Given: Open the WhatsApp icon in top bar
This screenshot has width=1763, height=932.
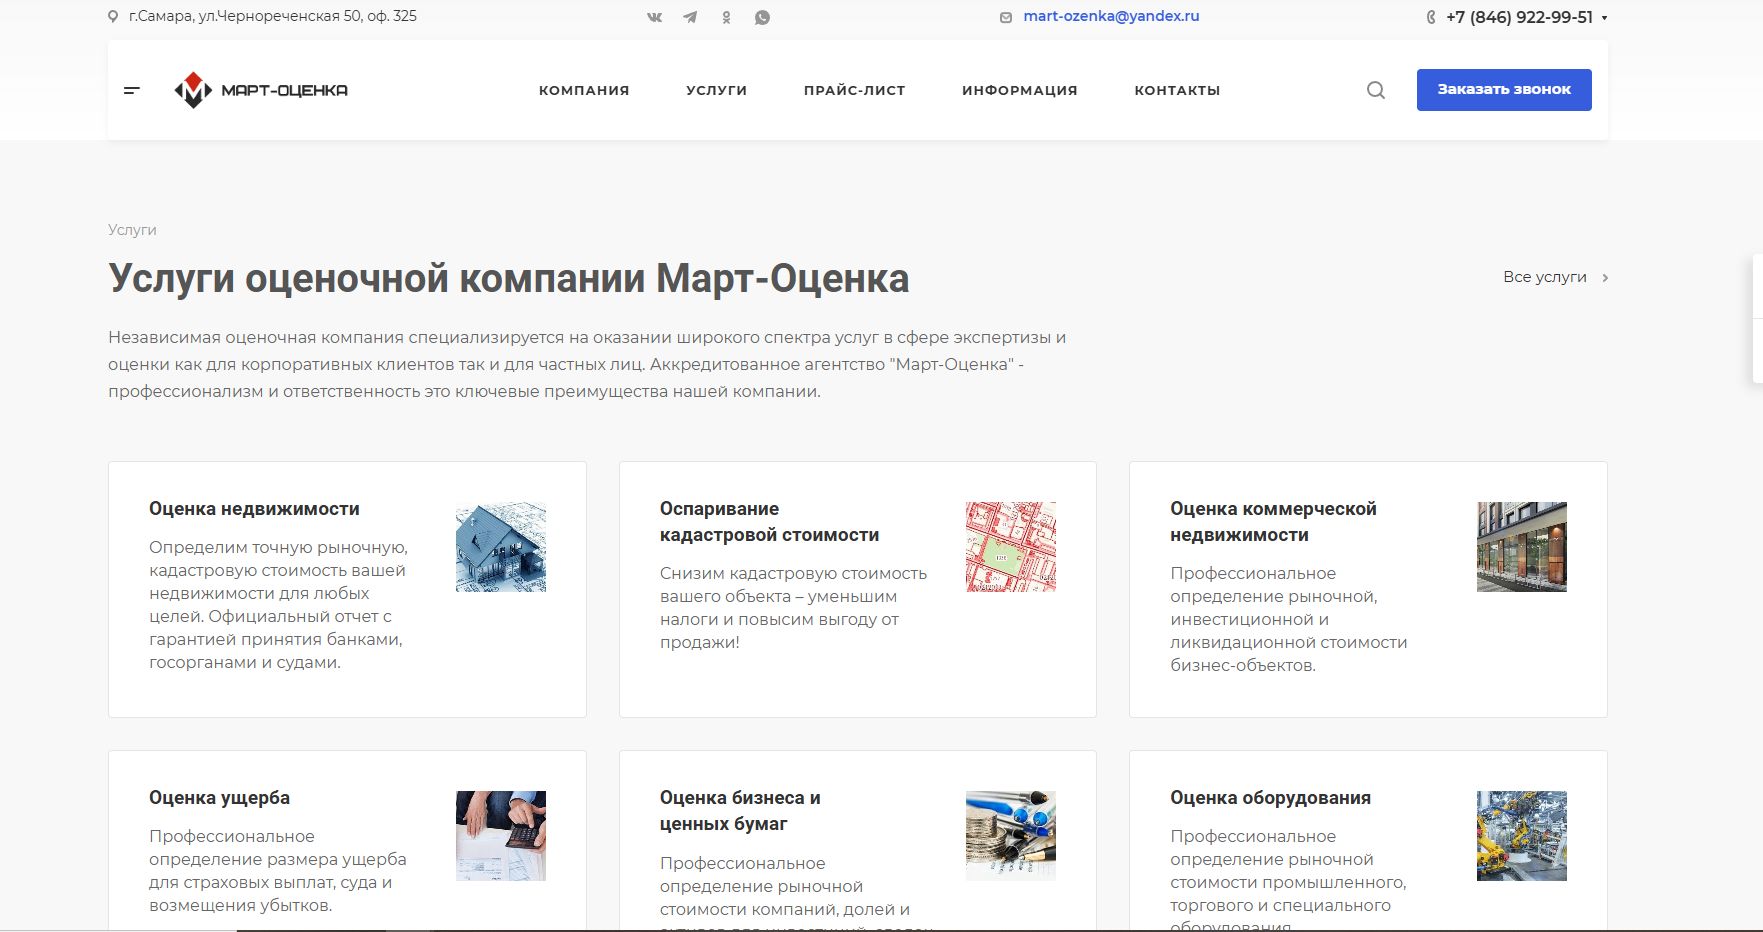Looking at the screenshot, I should tap(762, 17).
